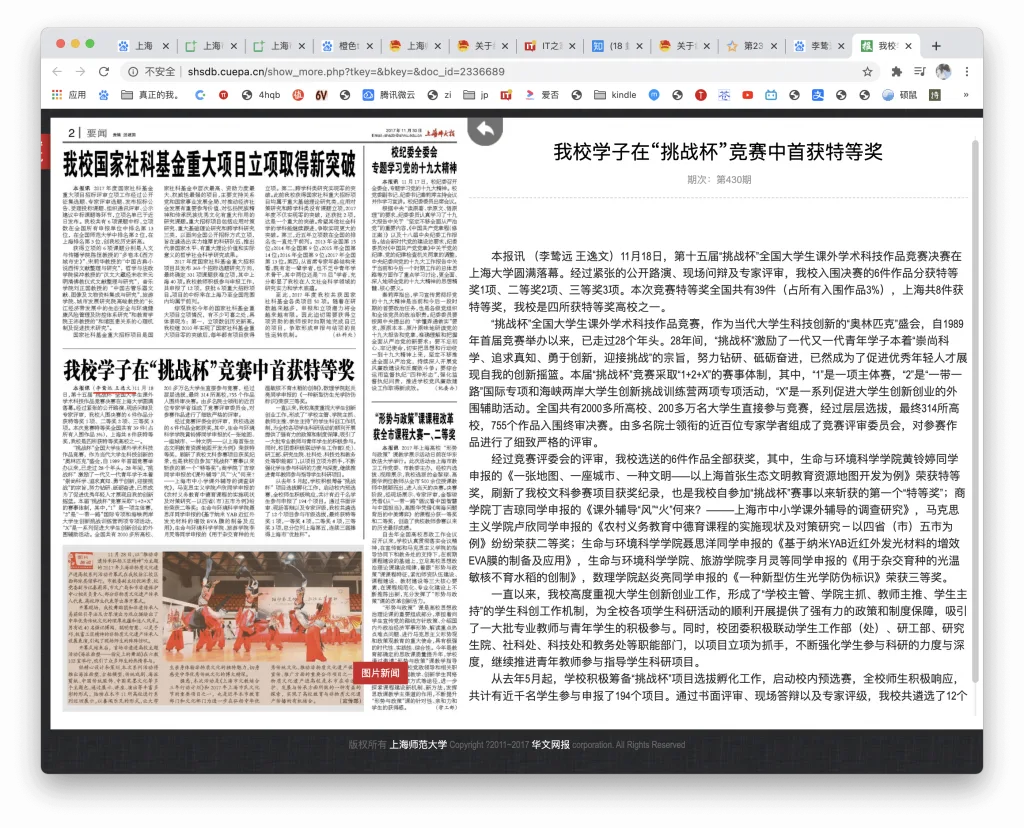
Task: Select newspaper headline 我校学子在挑战杯竞赛中首获特等奖
Action: click(x=209, y=370)
